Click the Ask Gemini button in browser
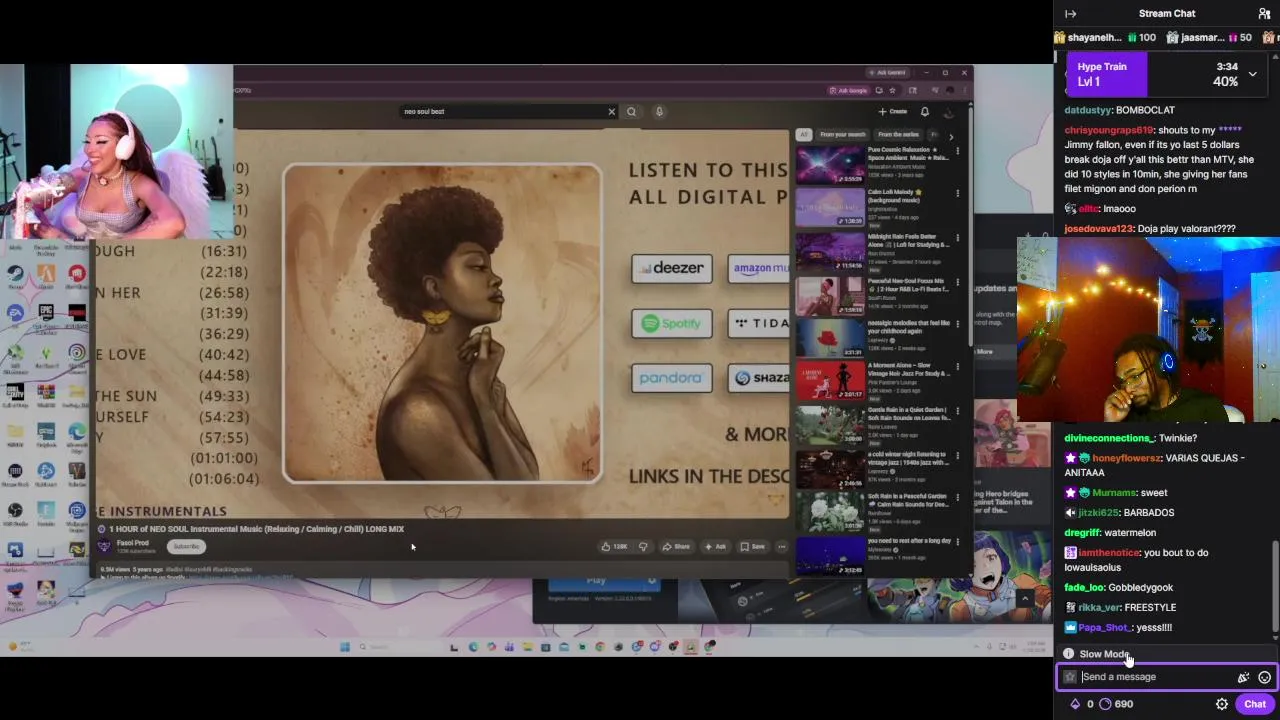Image resolution: width=1280 pixels, height=720 pixels. (886, 73)
